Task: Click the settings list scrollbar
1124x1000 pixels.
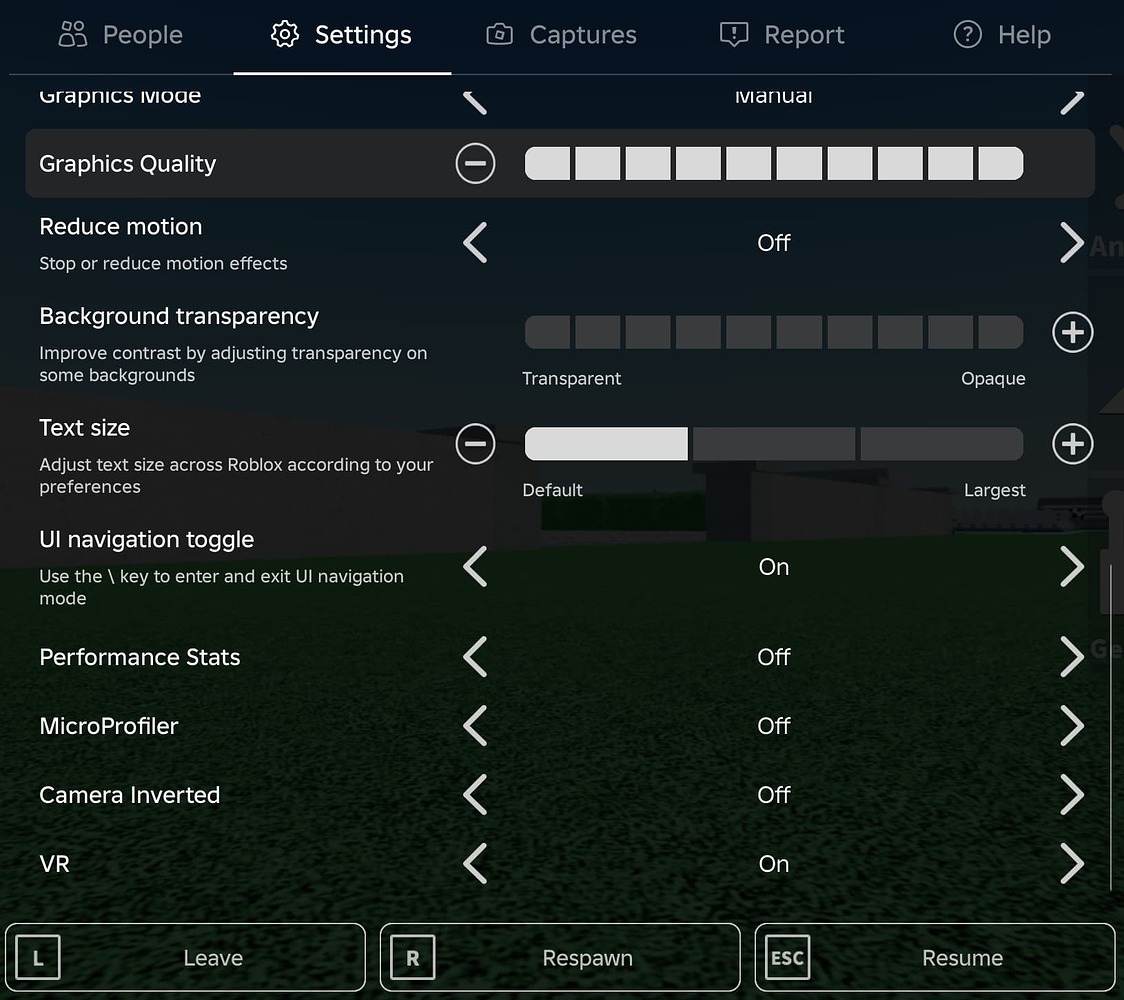Action: 1110,728
